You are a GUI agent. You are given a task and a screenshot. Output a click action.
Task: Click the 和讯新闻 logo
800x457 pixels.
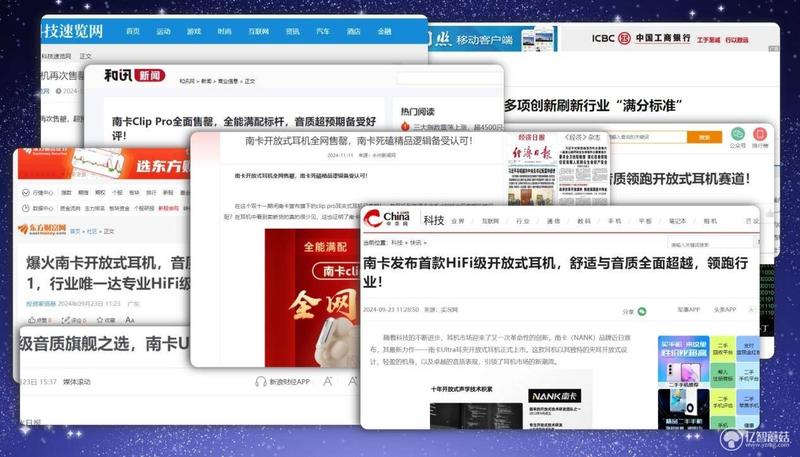pos(135,75)
